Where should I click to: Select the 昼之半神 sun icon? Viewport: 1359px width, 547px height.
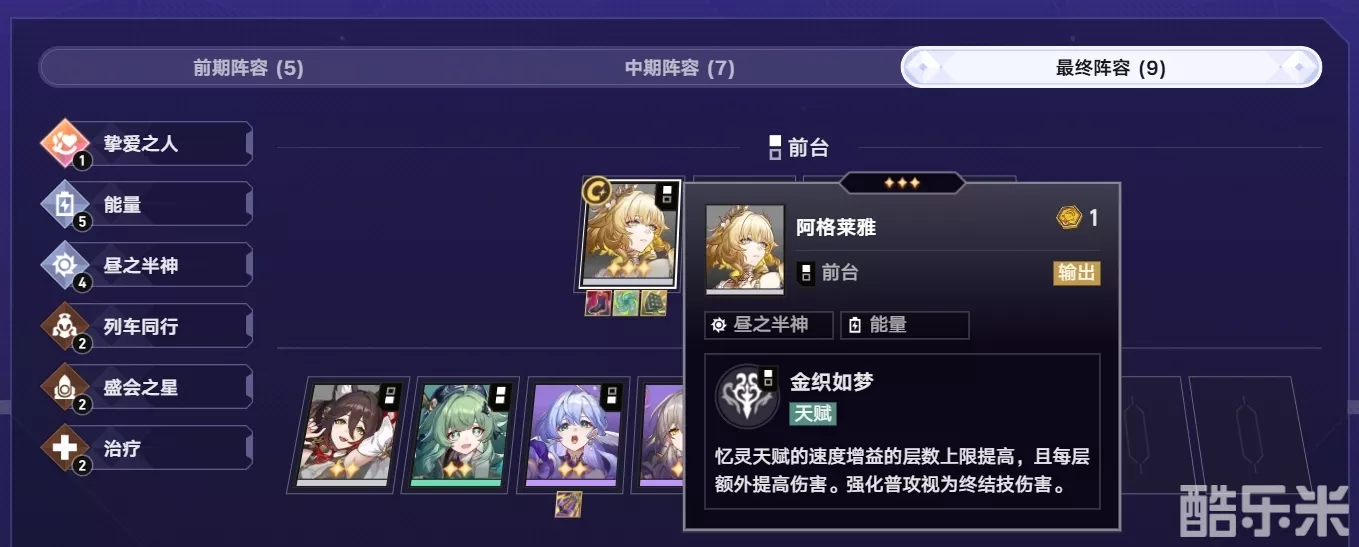coord(65,266)
